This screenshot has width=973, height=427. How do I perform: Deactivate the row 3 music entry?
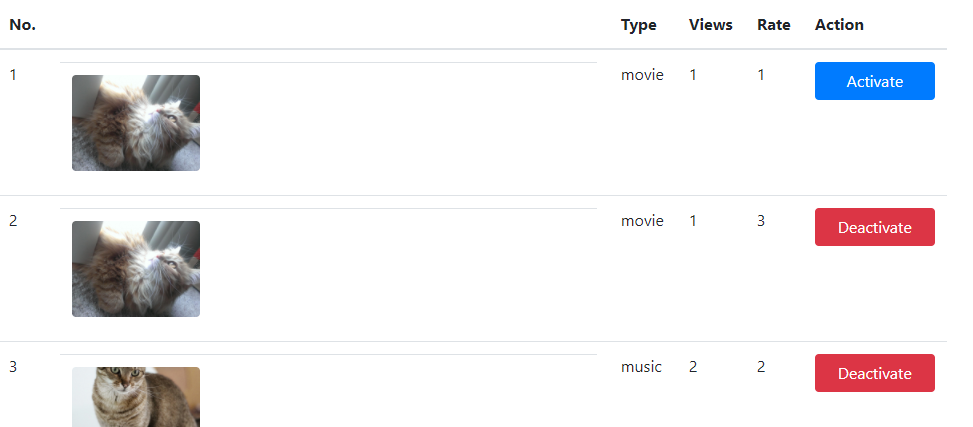pos(874,373)
